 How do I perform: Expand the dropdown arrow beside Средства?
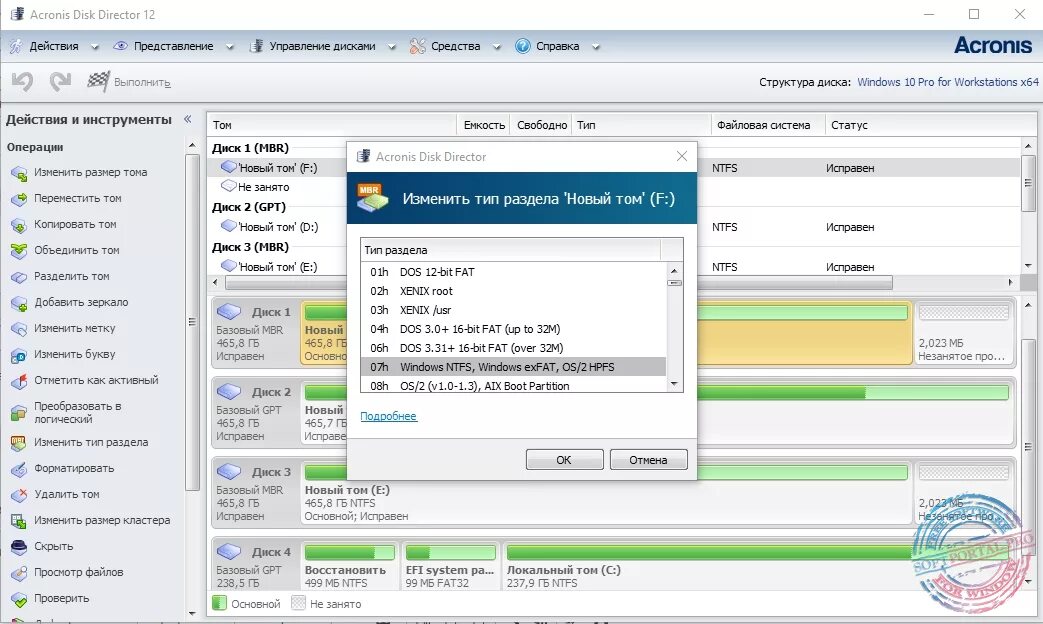[x=496, y=47]
